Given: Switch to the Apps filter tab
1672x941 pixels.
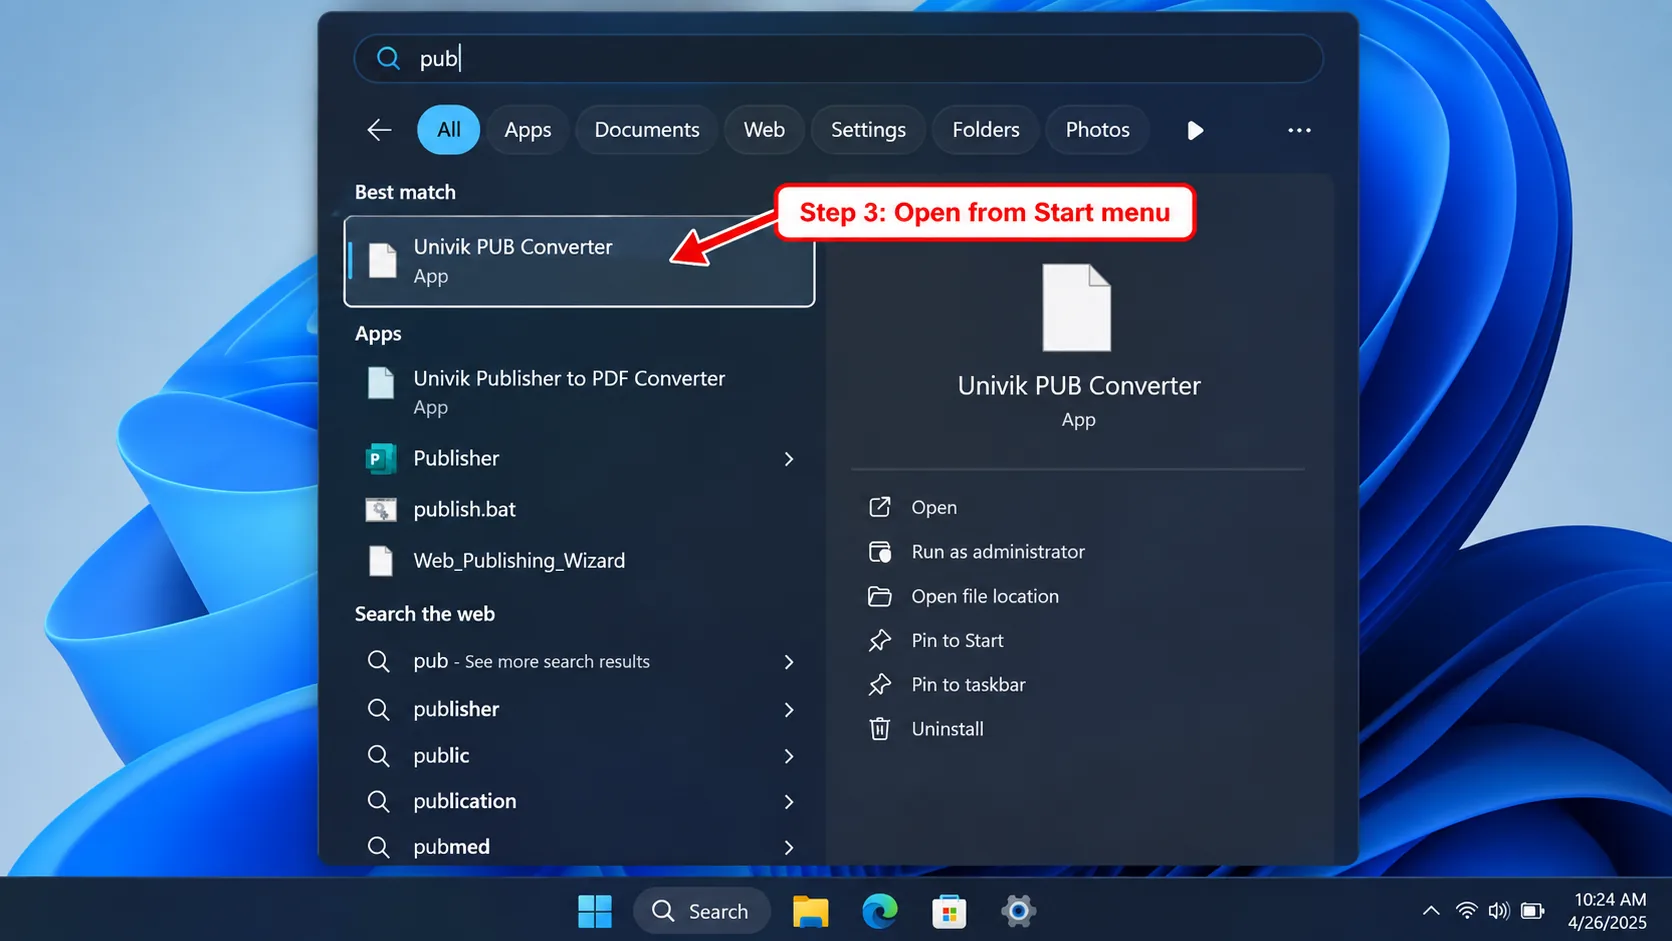Looking at the screenshot, I should pyautogui.click(x=527, y=130).
